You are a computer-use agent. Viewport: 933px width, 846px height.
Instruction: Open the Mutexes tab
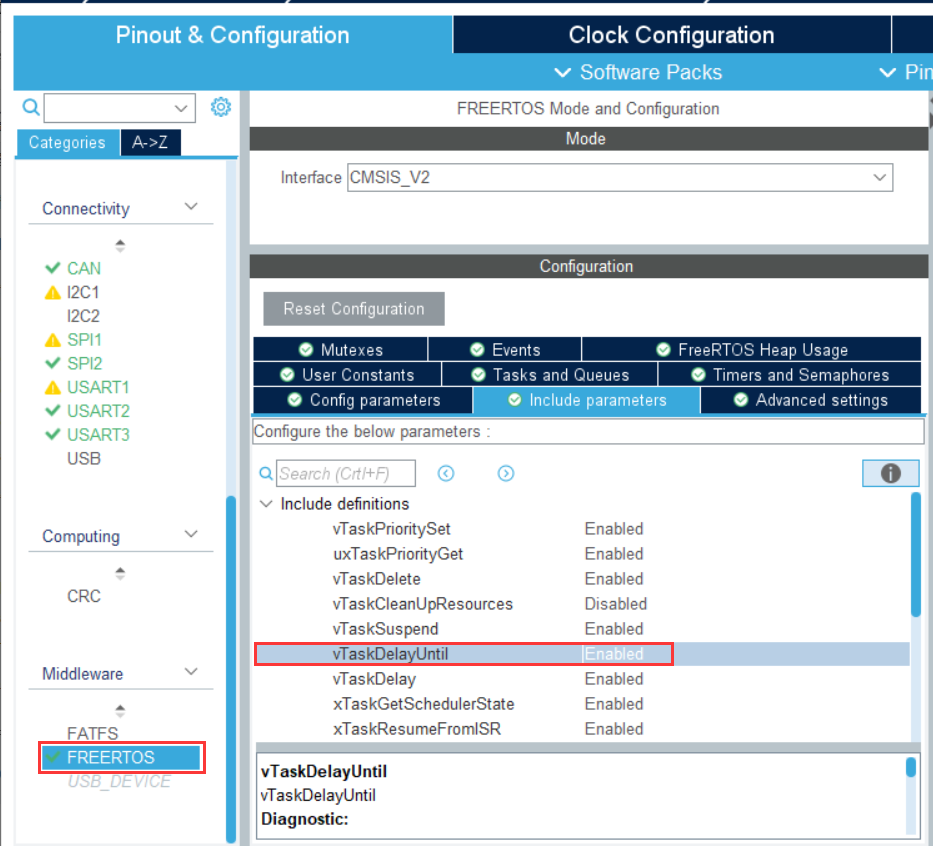click(x=340, y=350)
